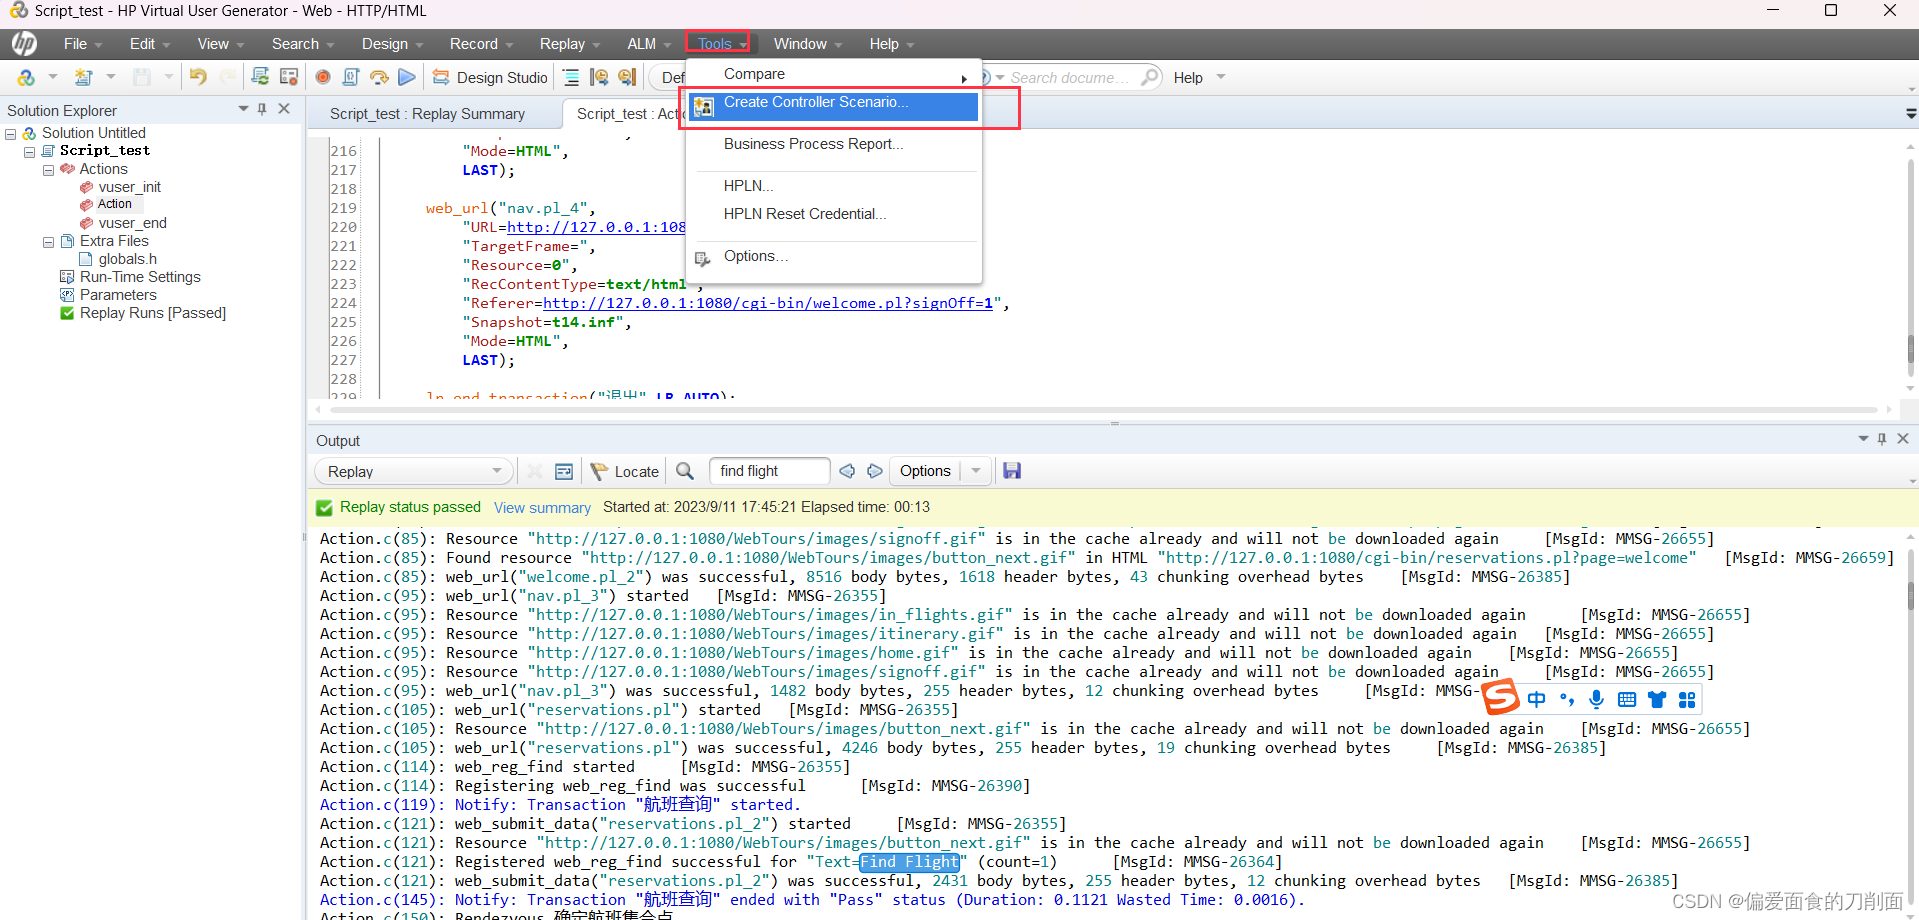Open the Options dropdown arrow

974,470
